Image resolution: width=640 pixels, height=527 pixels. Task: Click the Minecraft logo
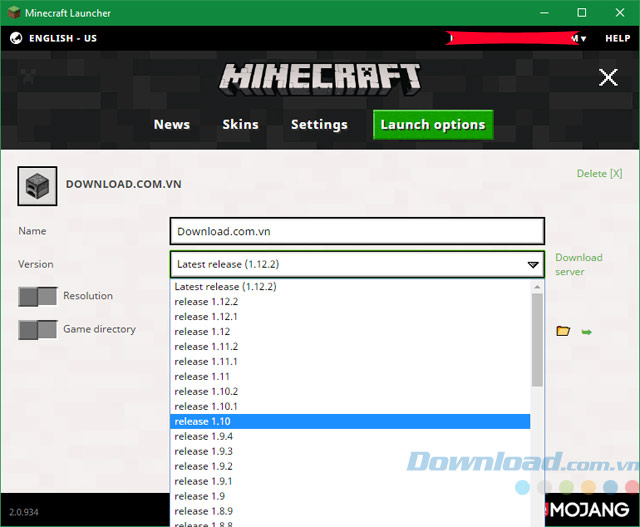tap(320, 78)
